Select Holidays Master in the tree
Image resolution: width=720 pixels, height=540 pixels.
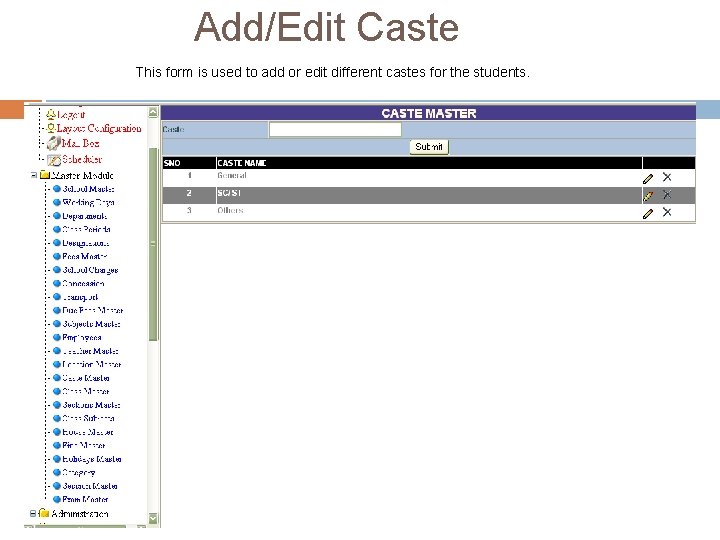click(x=92, y=459)
